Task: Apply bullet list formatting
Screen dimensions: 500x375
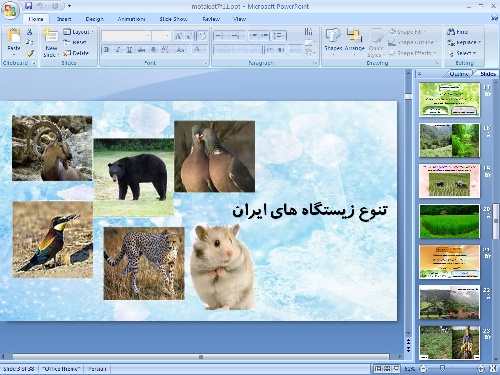Action: 221,36
